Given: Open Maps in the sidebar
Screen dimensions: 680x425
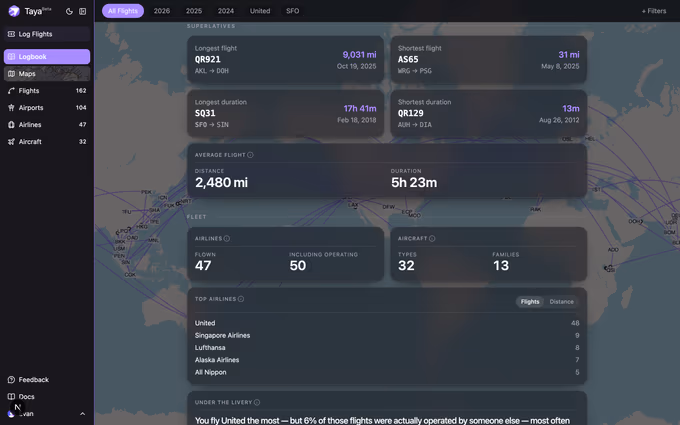Looking at the screenshot, I should pos(47,74).
